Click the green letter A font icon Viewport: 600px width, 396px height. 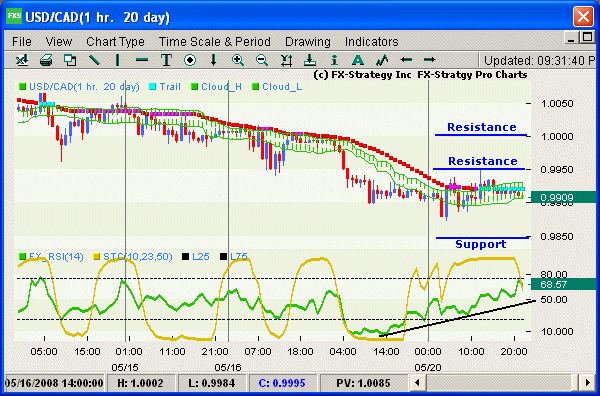pos(358,60)
